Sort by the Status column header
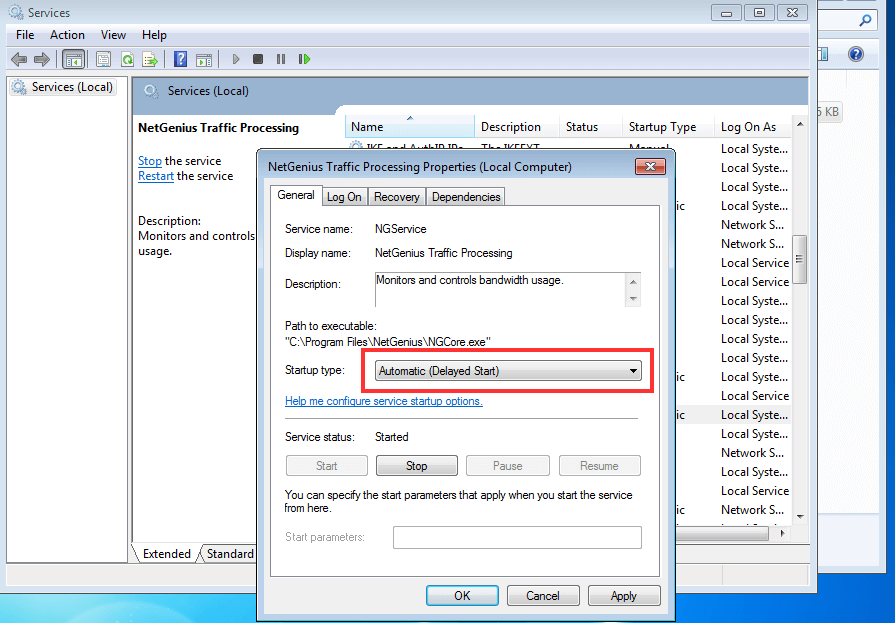Image resolution: width=895 pixels, height=623 pixels. point(591,127)
